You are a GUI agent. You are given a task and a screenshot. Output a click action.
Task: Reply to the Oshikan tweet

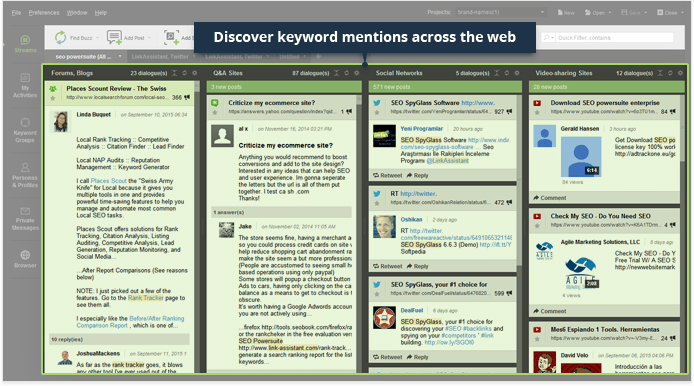pyautogui.click(x=417, y=266)
